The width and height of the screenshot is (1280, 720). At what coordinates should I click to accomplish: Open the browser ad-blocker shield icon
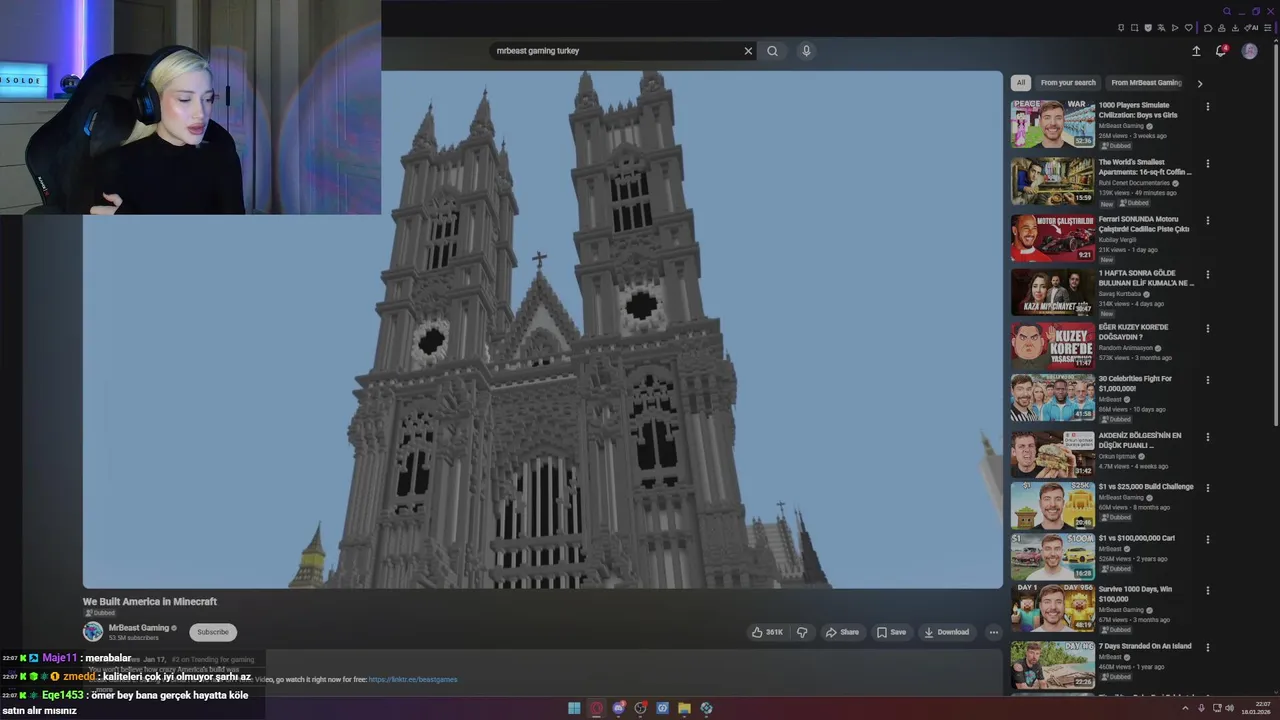point(1148,28)
